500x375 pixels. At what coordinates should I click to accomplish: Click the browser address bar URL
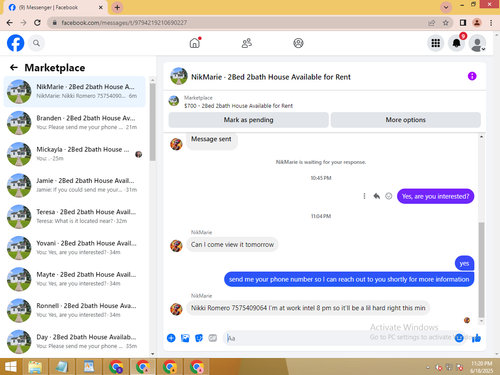tap(124, 23)
